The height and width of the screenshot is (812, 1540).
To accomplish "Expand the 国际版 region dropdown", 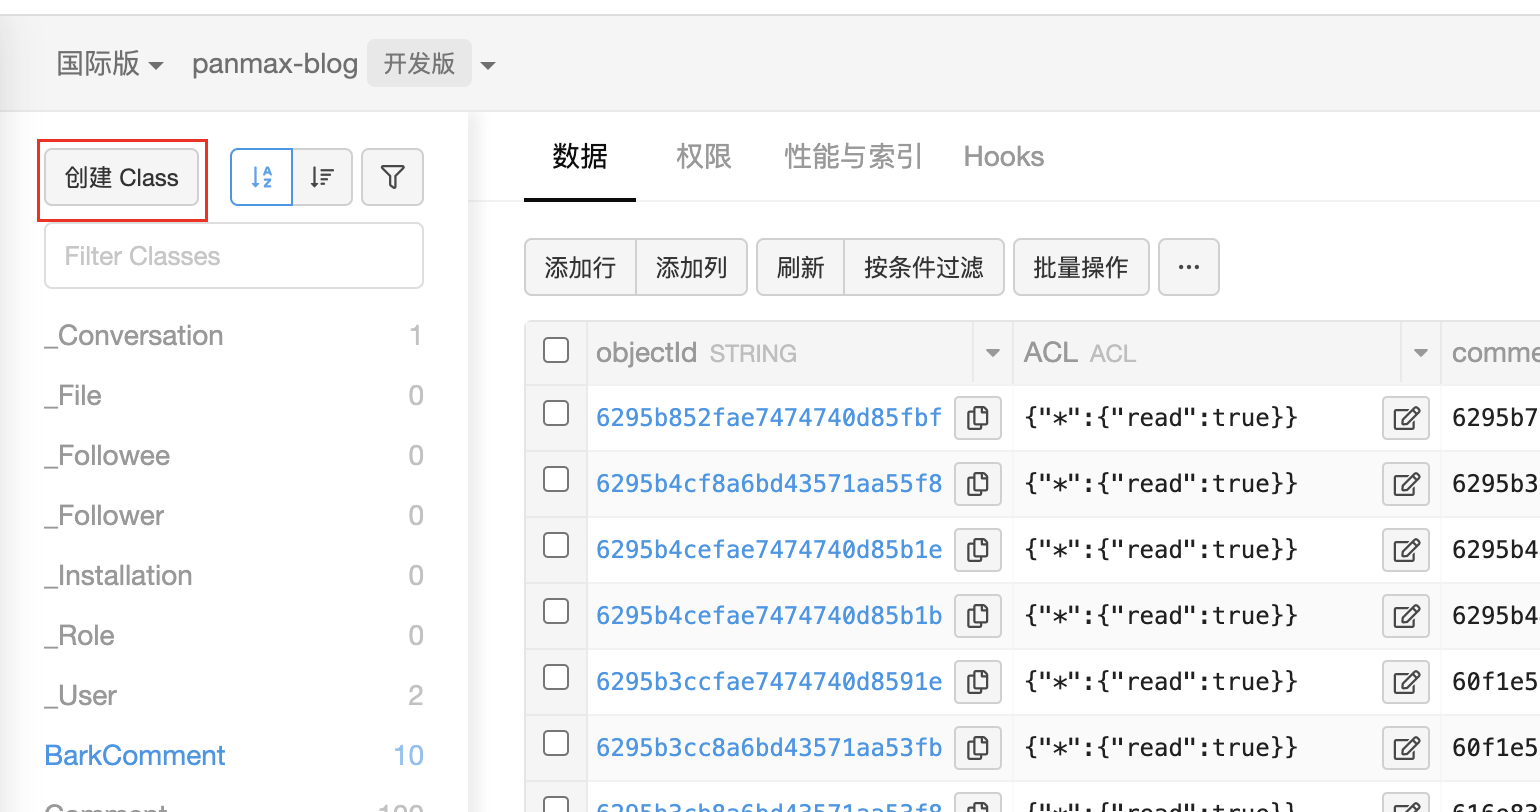I will 110,65.
